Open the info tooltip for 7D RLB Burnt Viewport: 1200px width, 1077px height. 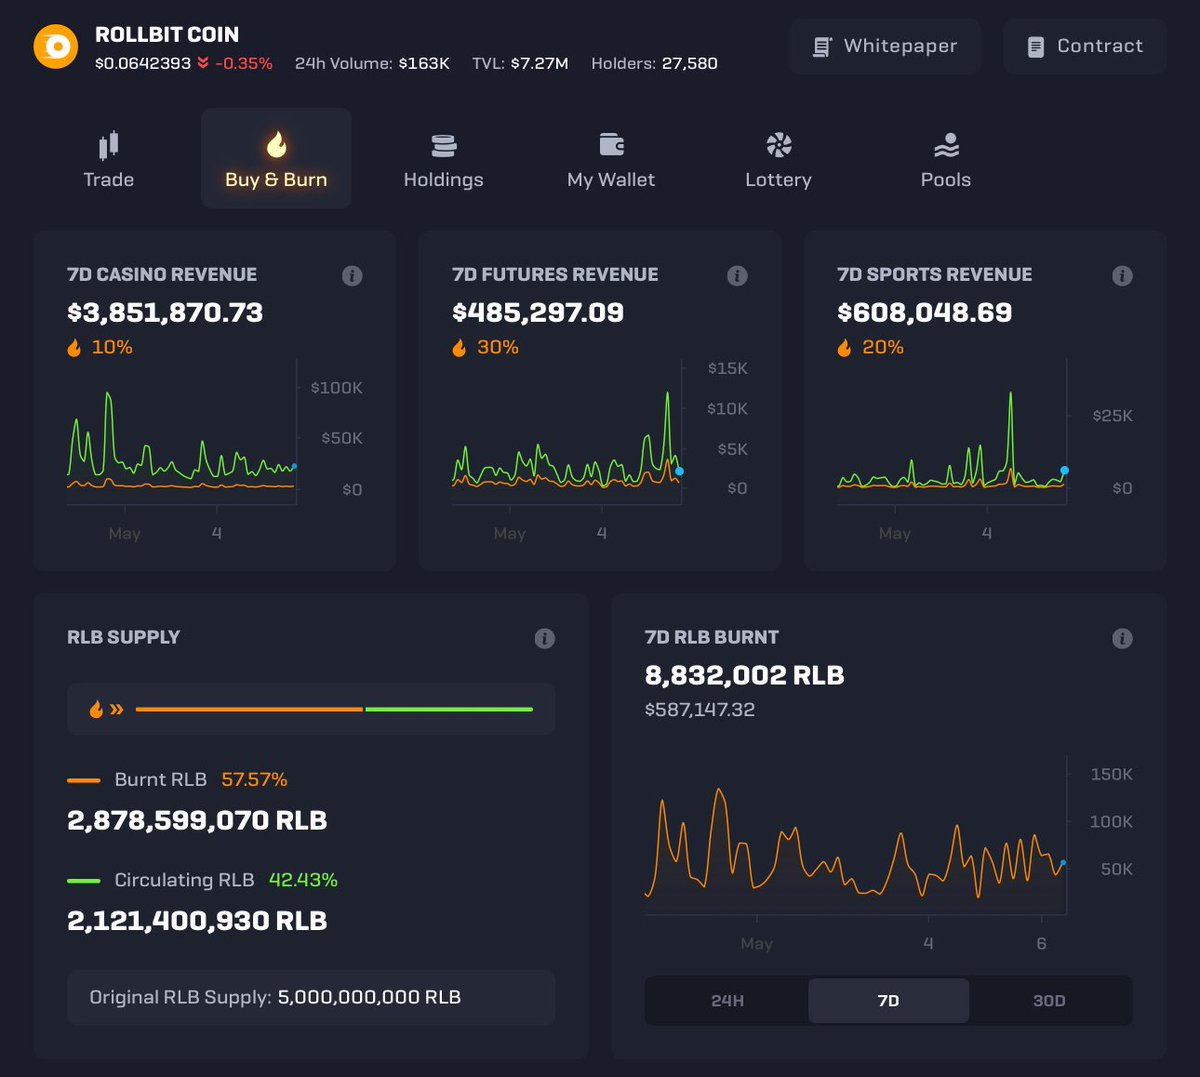[1121, 638]
